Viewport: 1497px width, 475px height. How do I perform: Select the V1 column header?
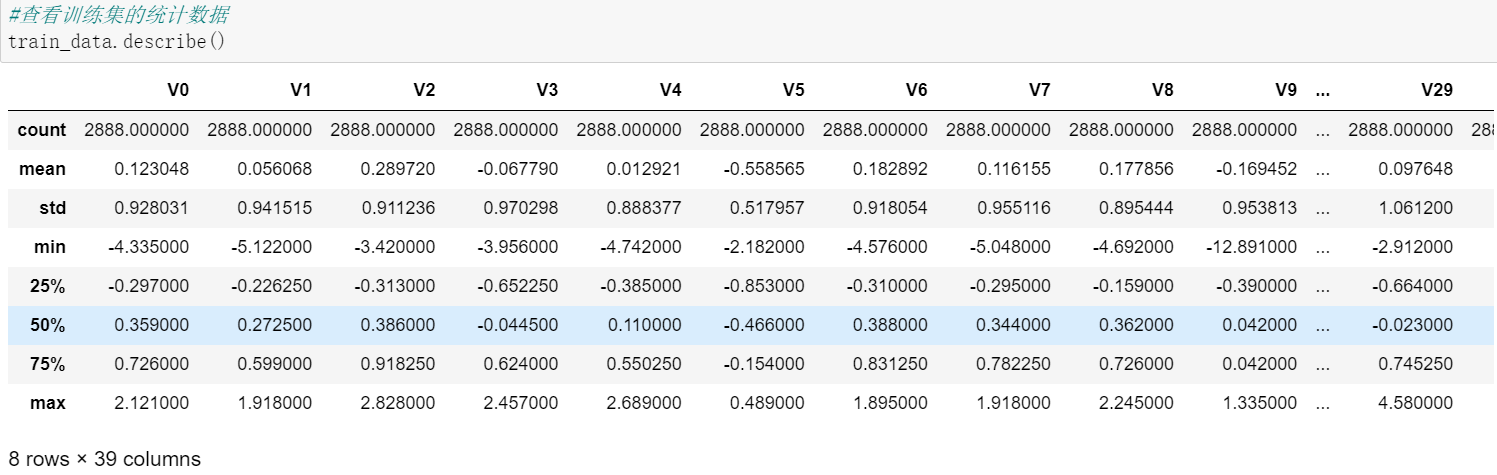click(x=301, y=90)
